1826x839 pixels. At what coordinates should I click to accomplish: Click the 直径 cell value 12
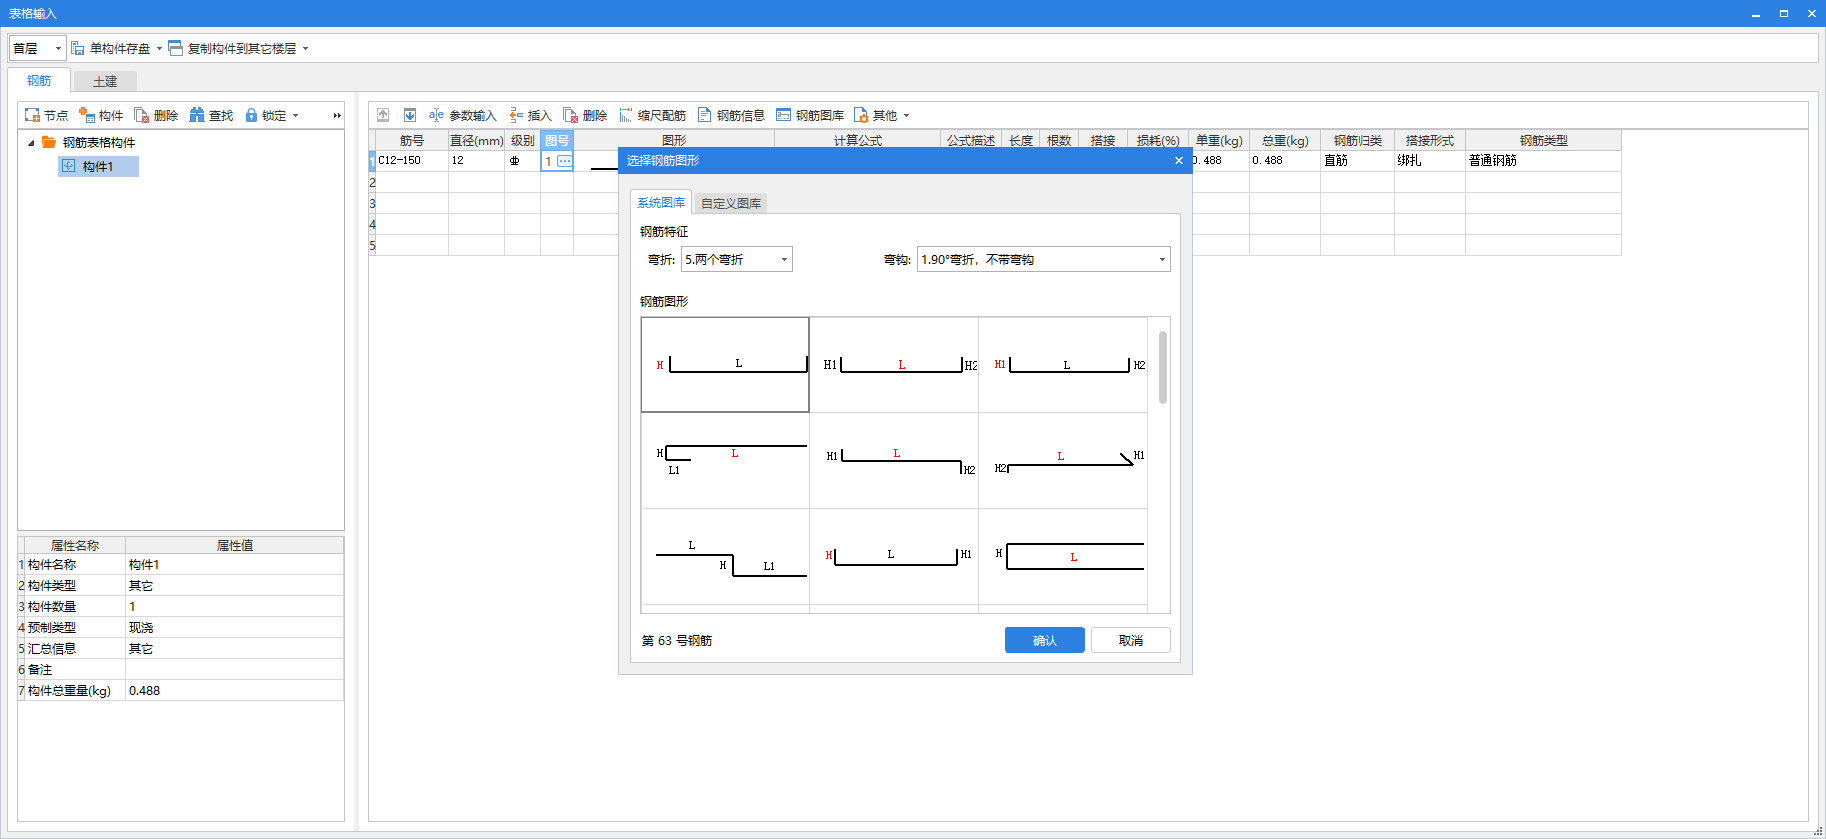[476, 160]
